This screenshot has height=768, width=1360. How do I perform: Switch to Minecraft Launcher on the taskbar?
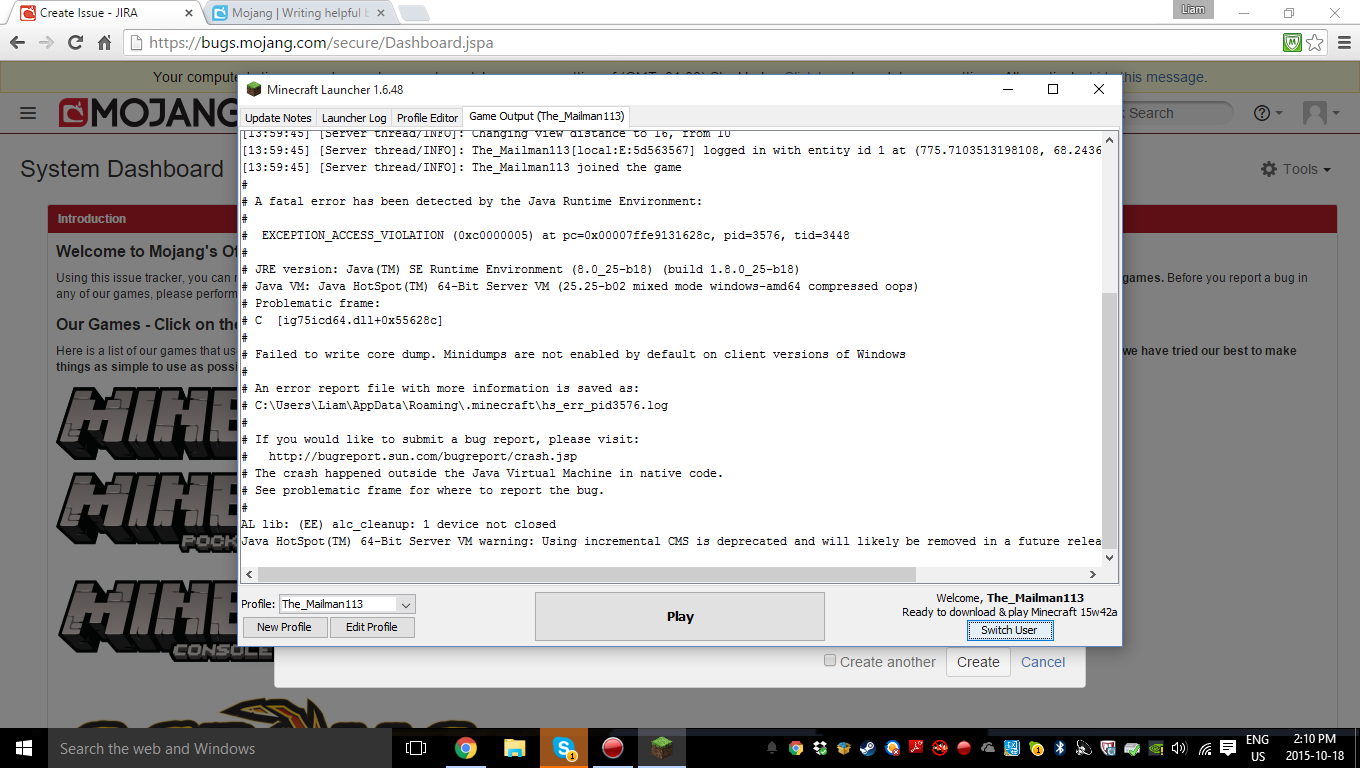(x=661, y=748)
